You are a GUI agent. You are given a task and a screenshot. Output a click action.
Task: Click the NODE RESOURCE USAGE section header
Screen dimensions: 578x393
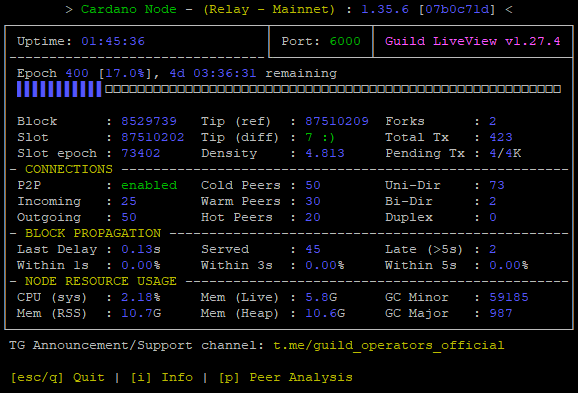(101, 281)
